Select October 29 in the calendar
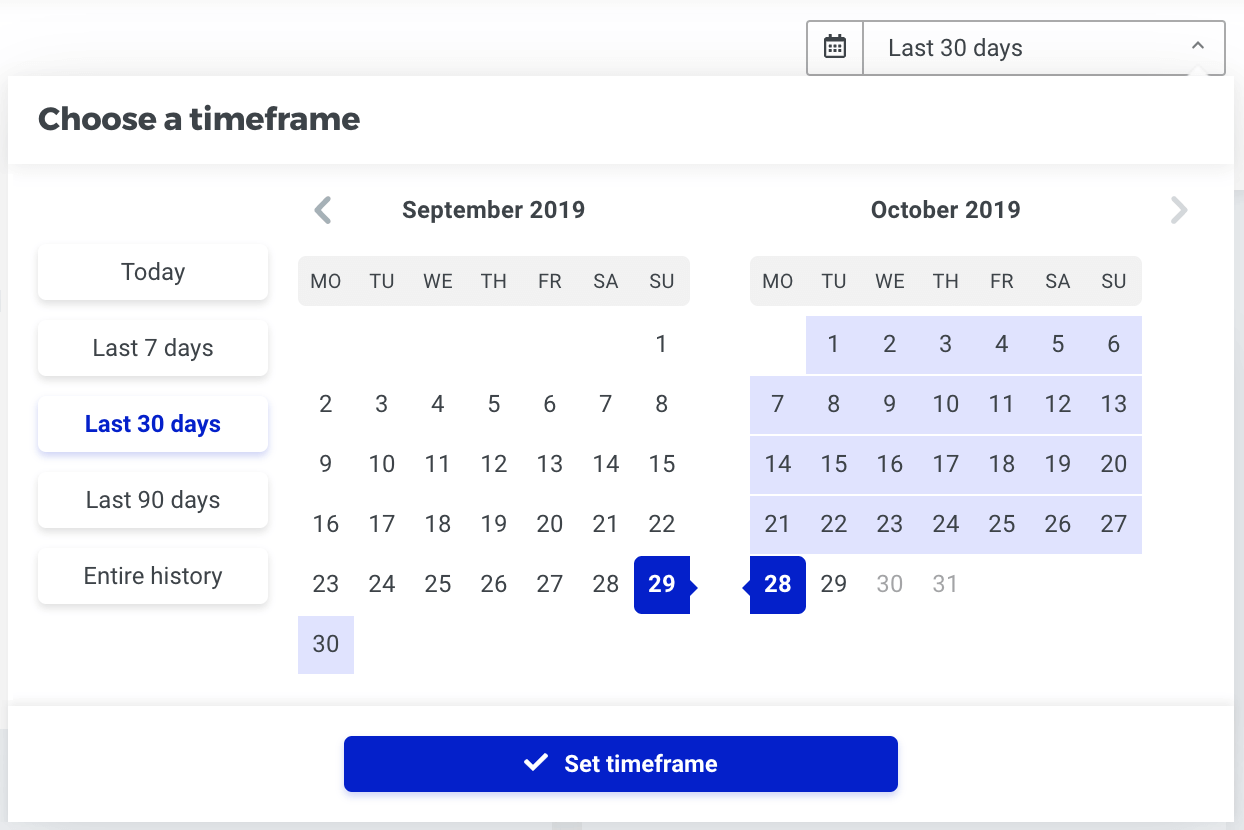 tap(834, 584)
